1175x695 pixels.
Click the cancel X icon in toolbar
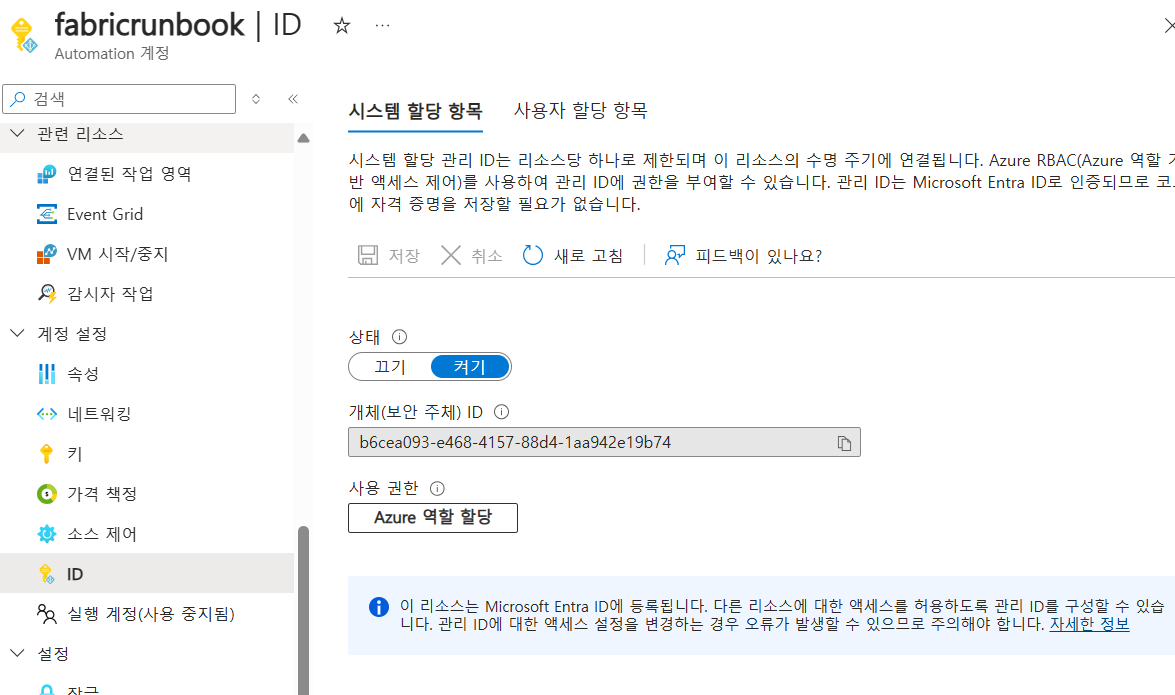(x=450, y=256)
